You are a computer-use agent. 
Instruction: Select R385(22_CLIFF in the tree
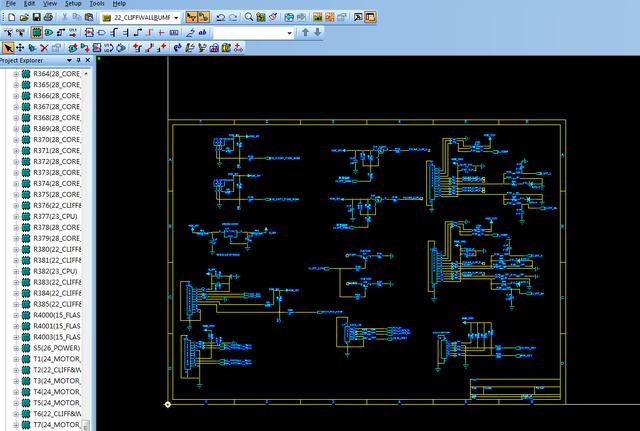[57, 304]
